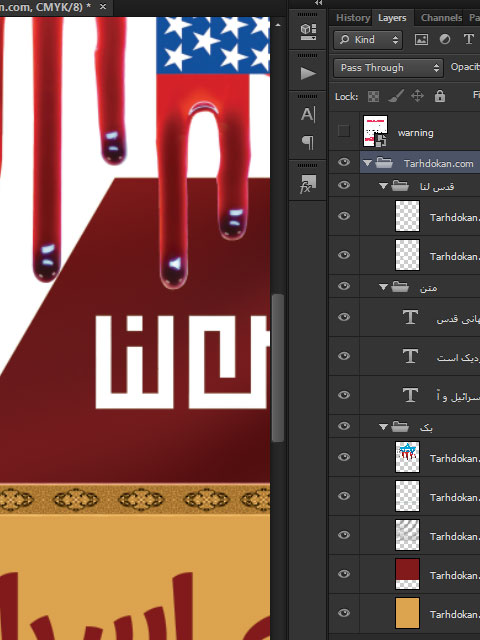480x640 pixels.
Task: Hide the متن group
Action: pyautogui.click(x=344, y=286)
